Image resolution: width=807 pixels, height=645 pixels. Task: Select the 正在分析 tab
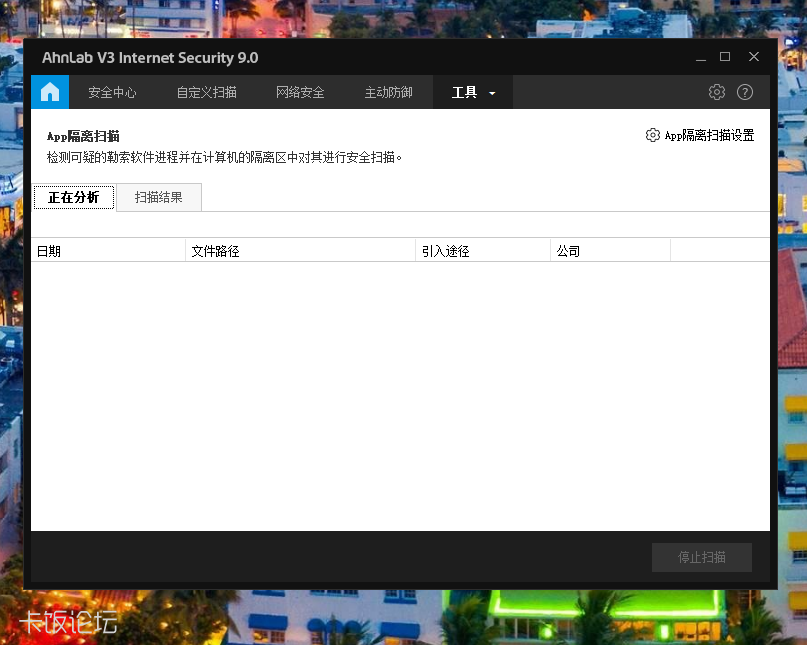[x=73, y=197]
